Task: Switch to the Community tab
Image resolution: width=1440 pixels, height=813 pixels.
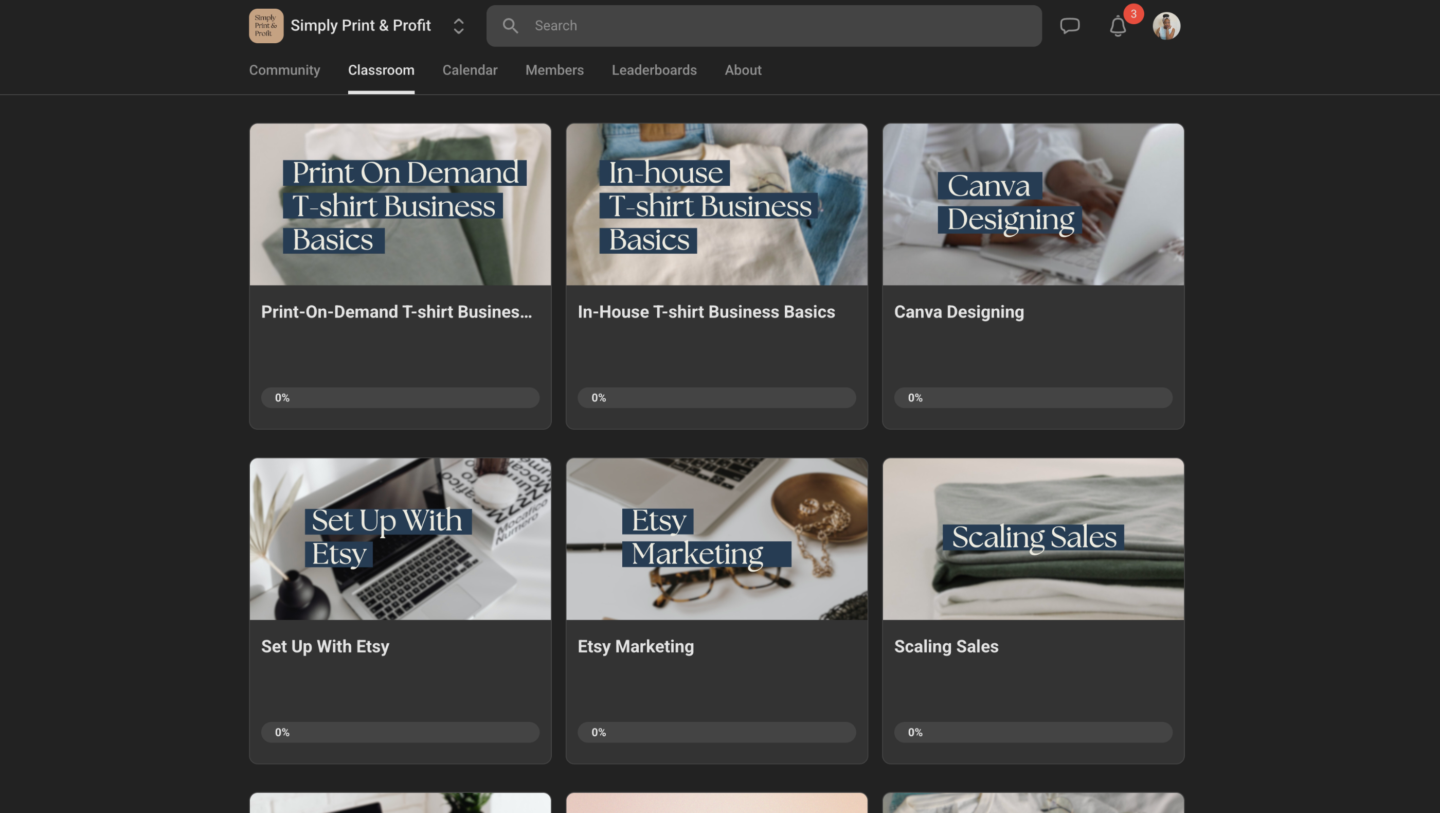Action: (x=284, y=70)
